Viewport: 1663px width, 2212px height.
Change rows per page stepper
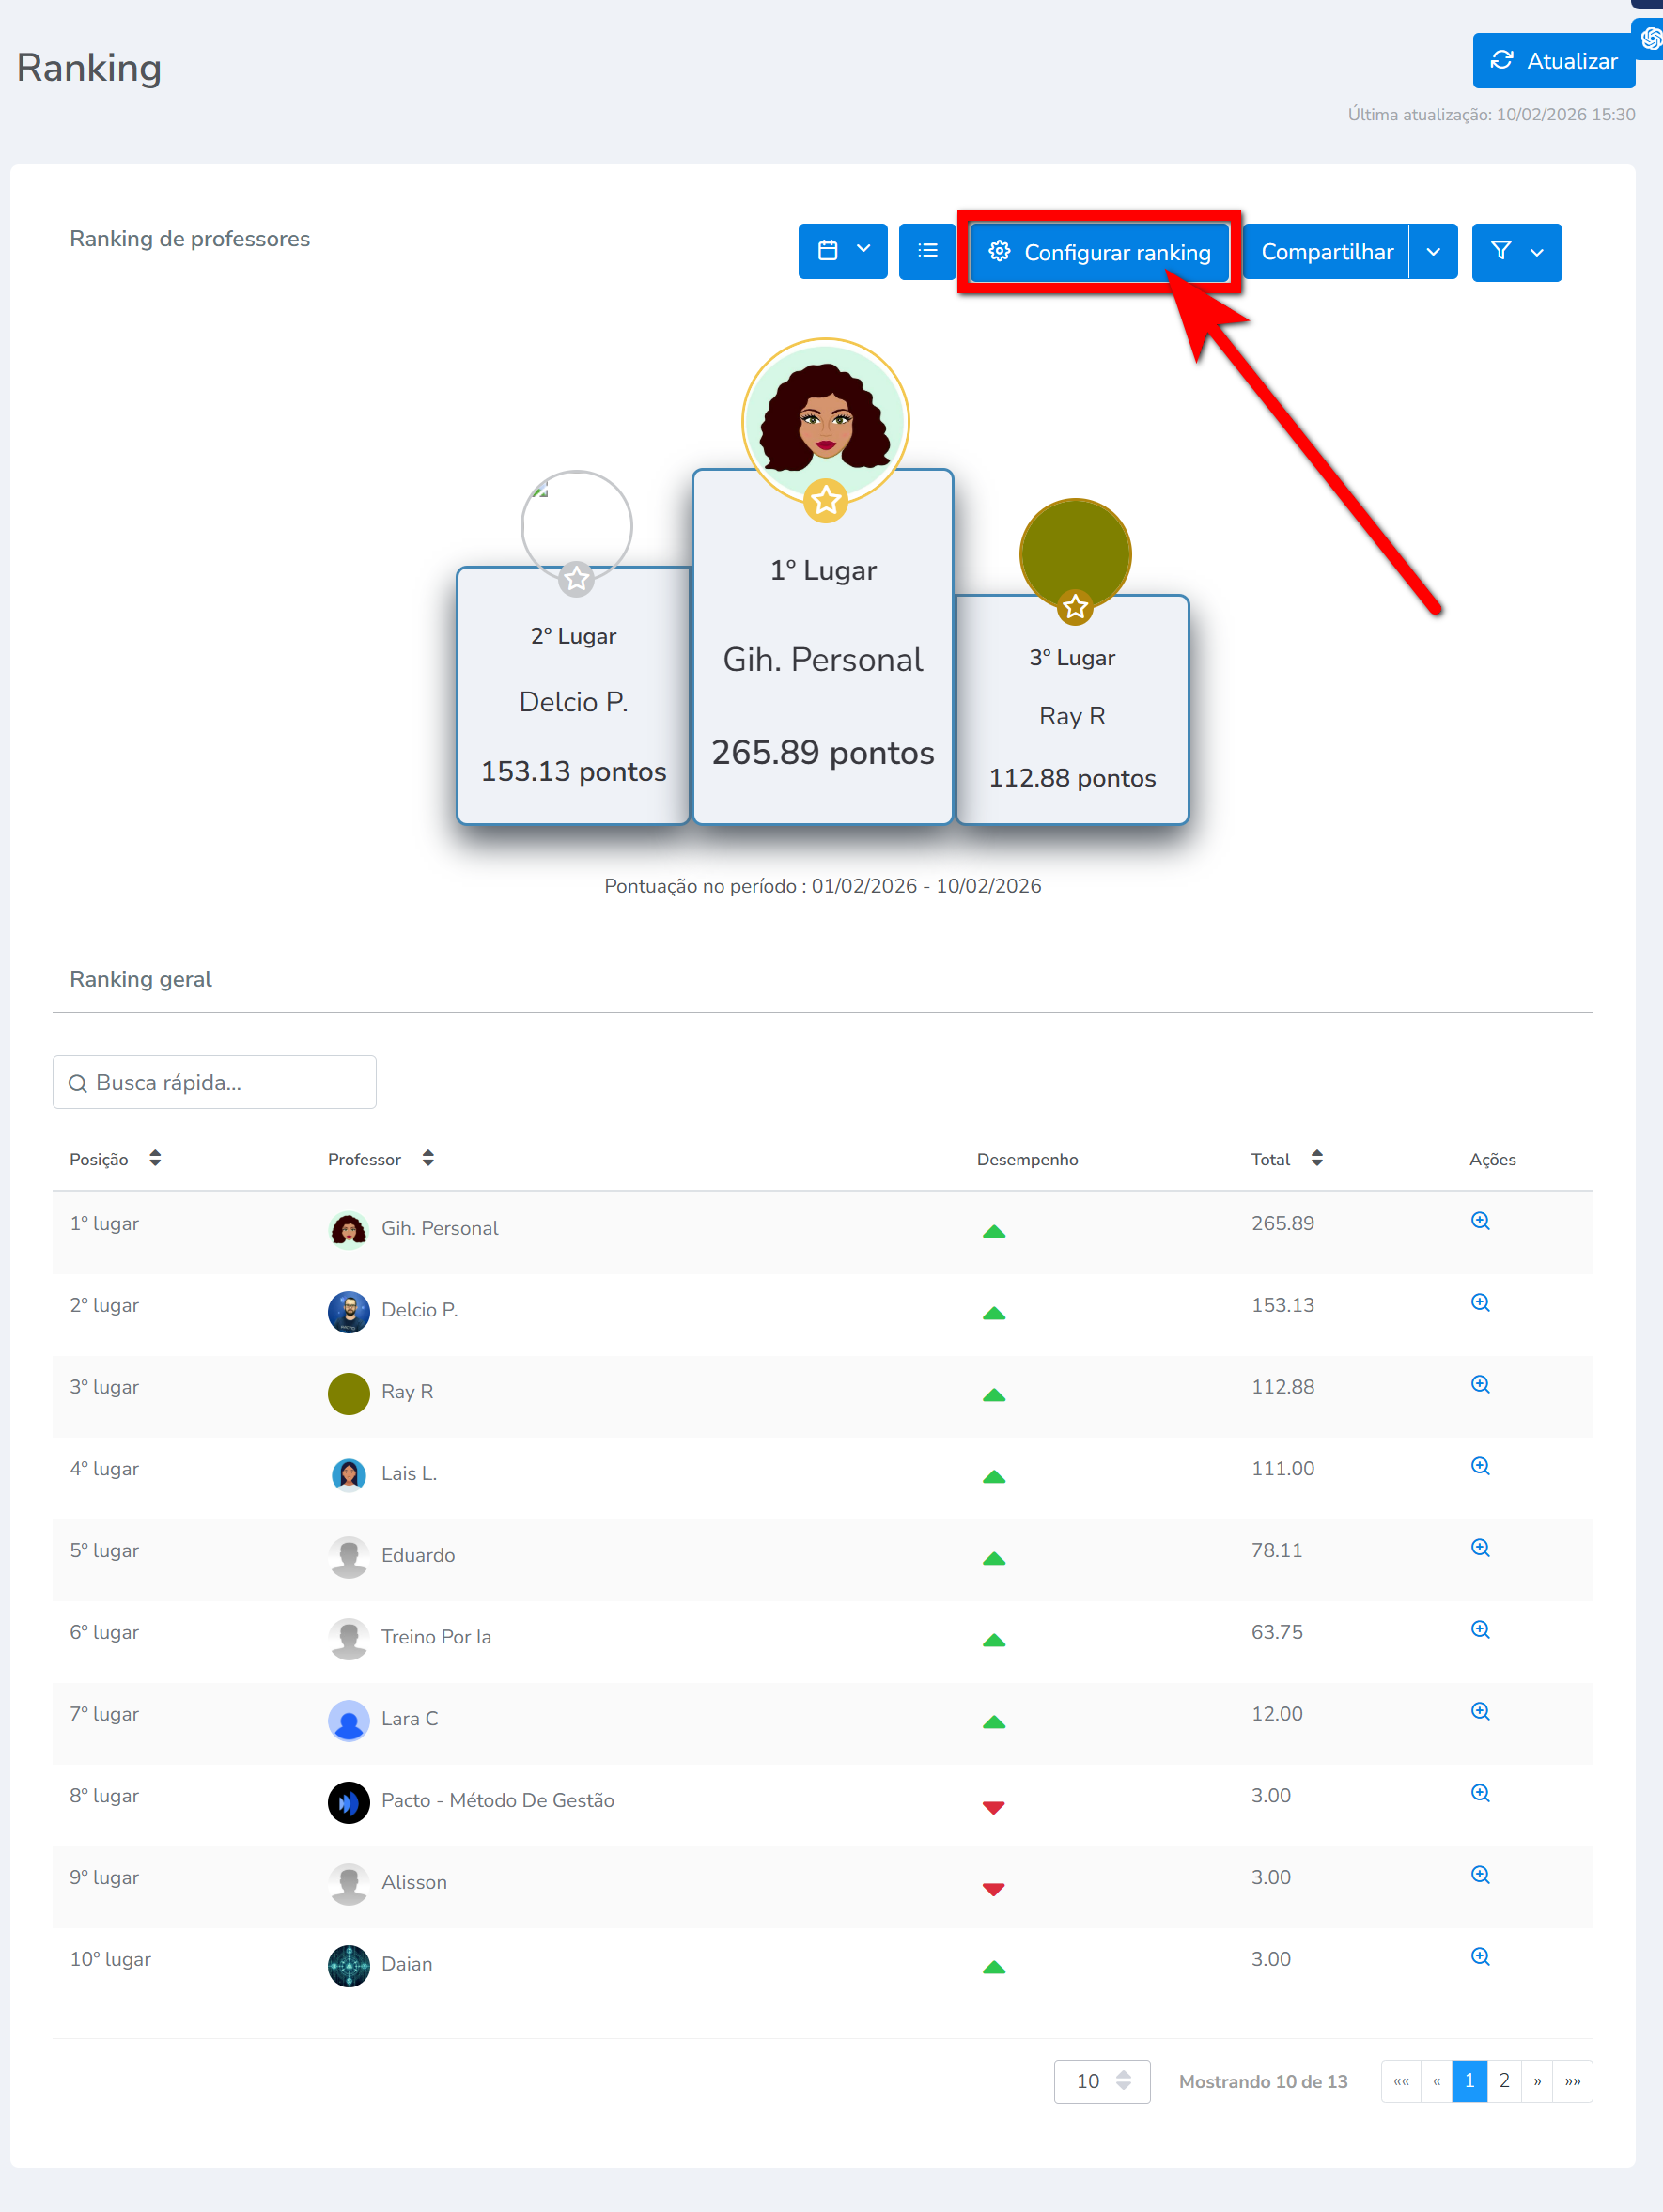coord(1123,2081)
